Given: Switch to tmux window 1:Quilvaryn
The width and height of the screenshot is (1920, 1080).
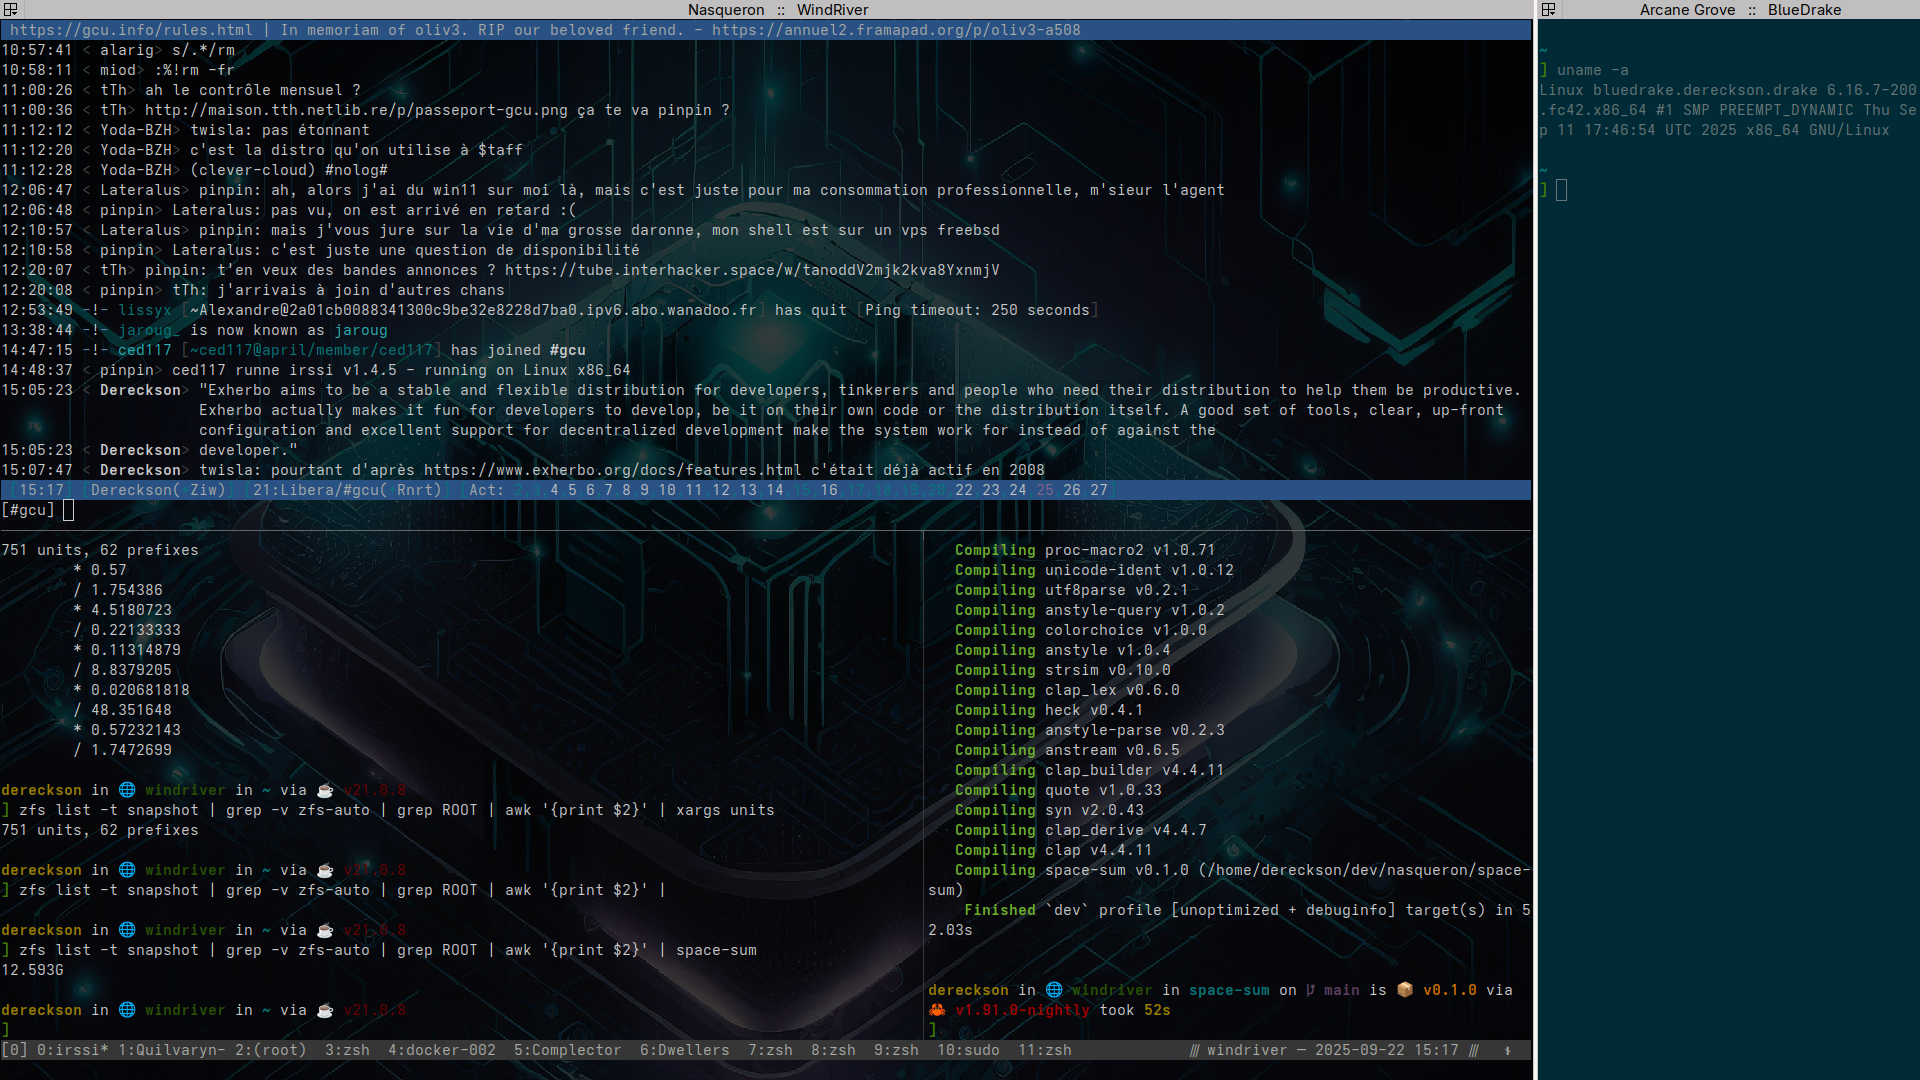Looking at the screenshot, I should (172, 1050).
